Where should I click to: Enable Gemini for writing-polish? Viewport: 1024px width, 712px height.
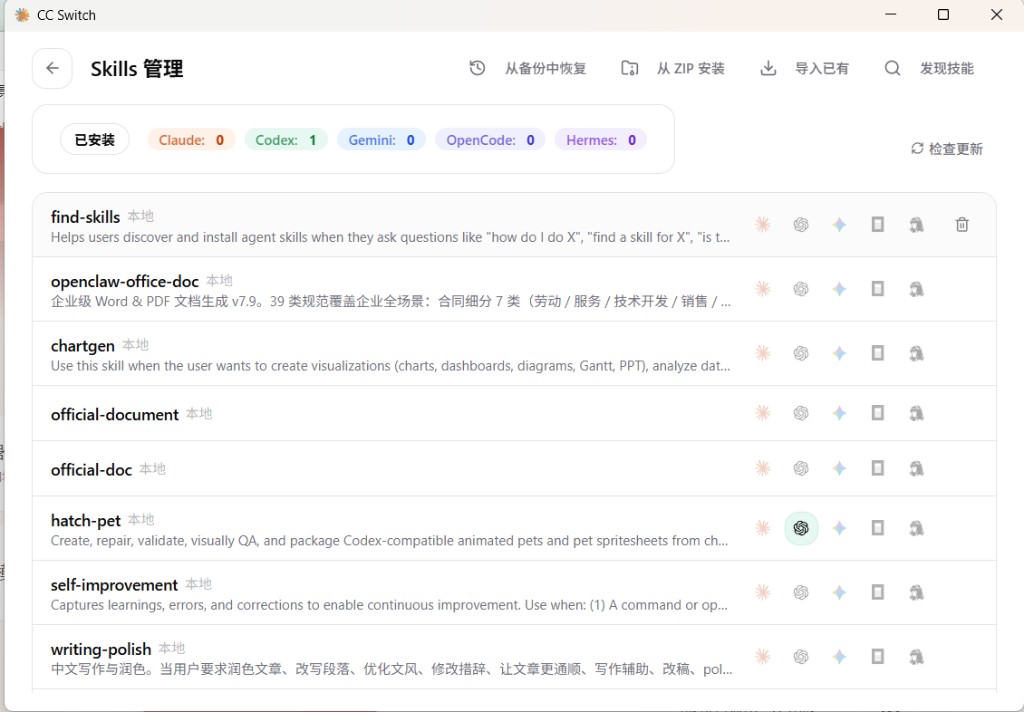click(840, 656)
